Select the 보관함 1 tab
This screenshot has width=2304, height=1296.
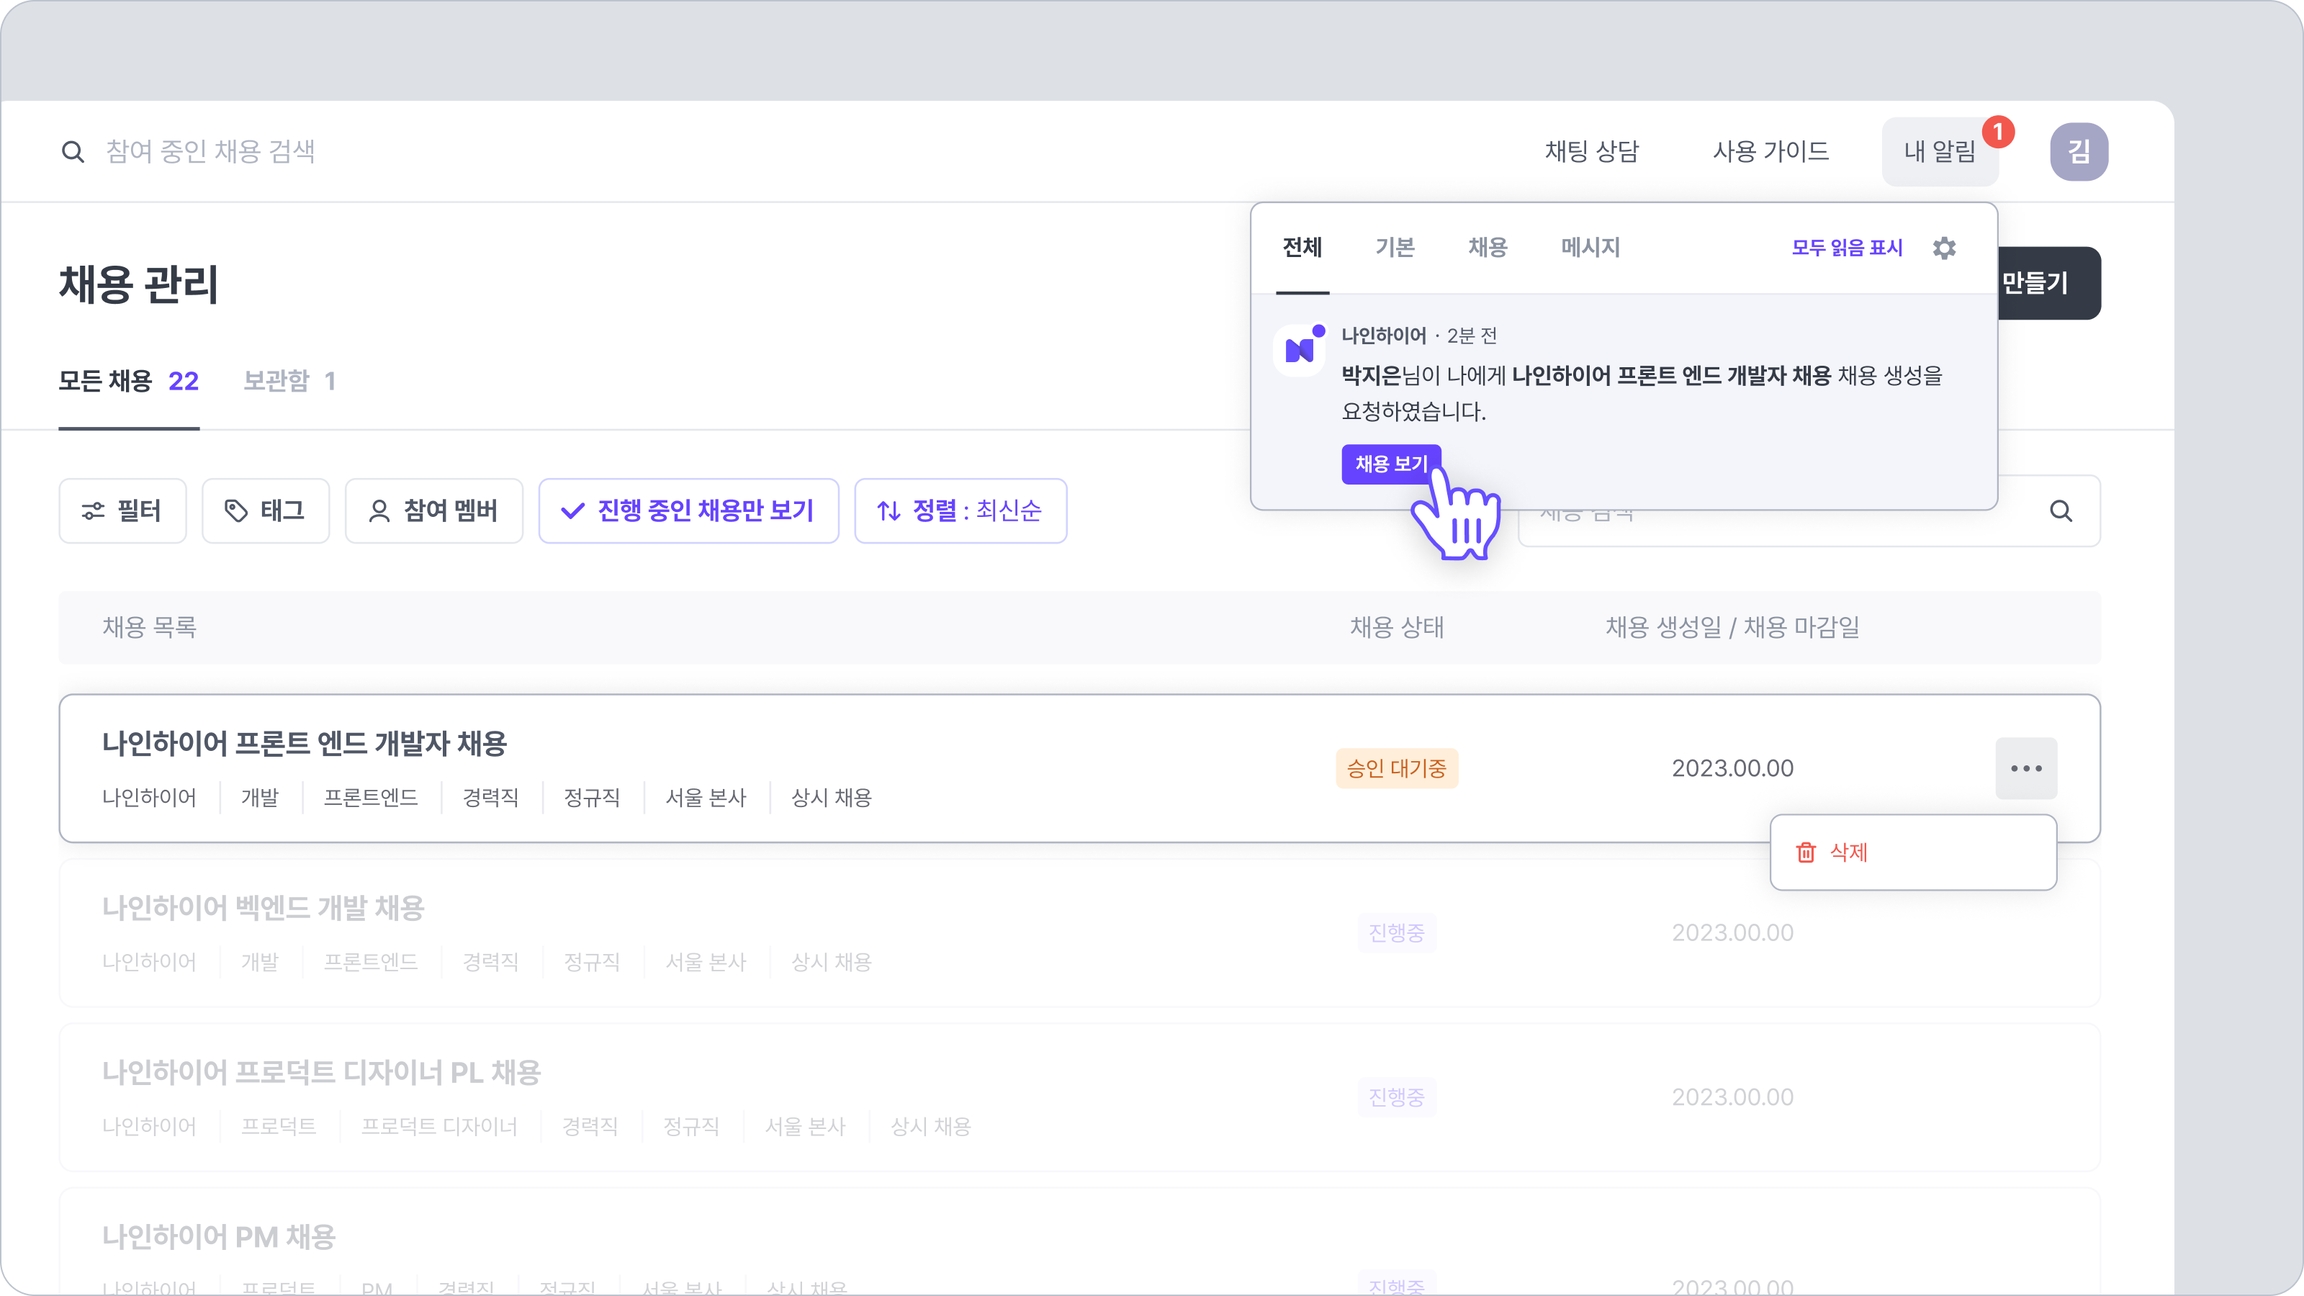289,381
